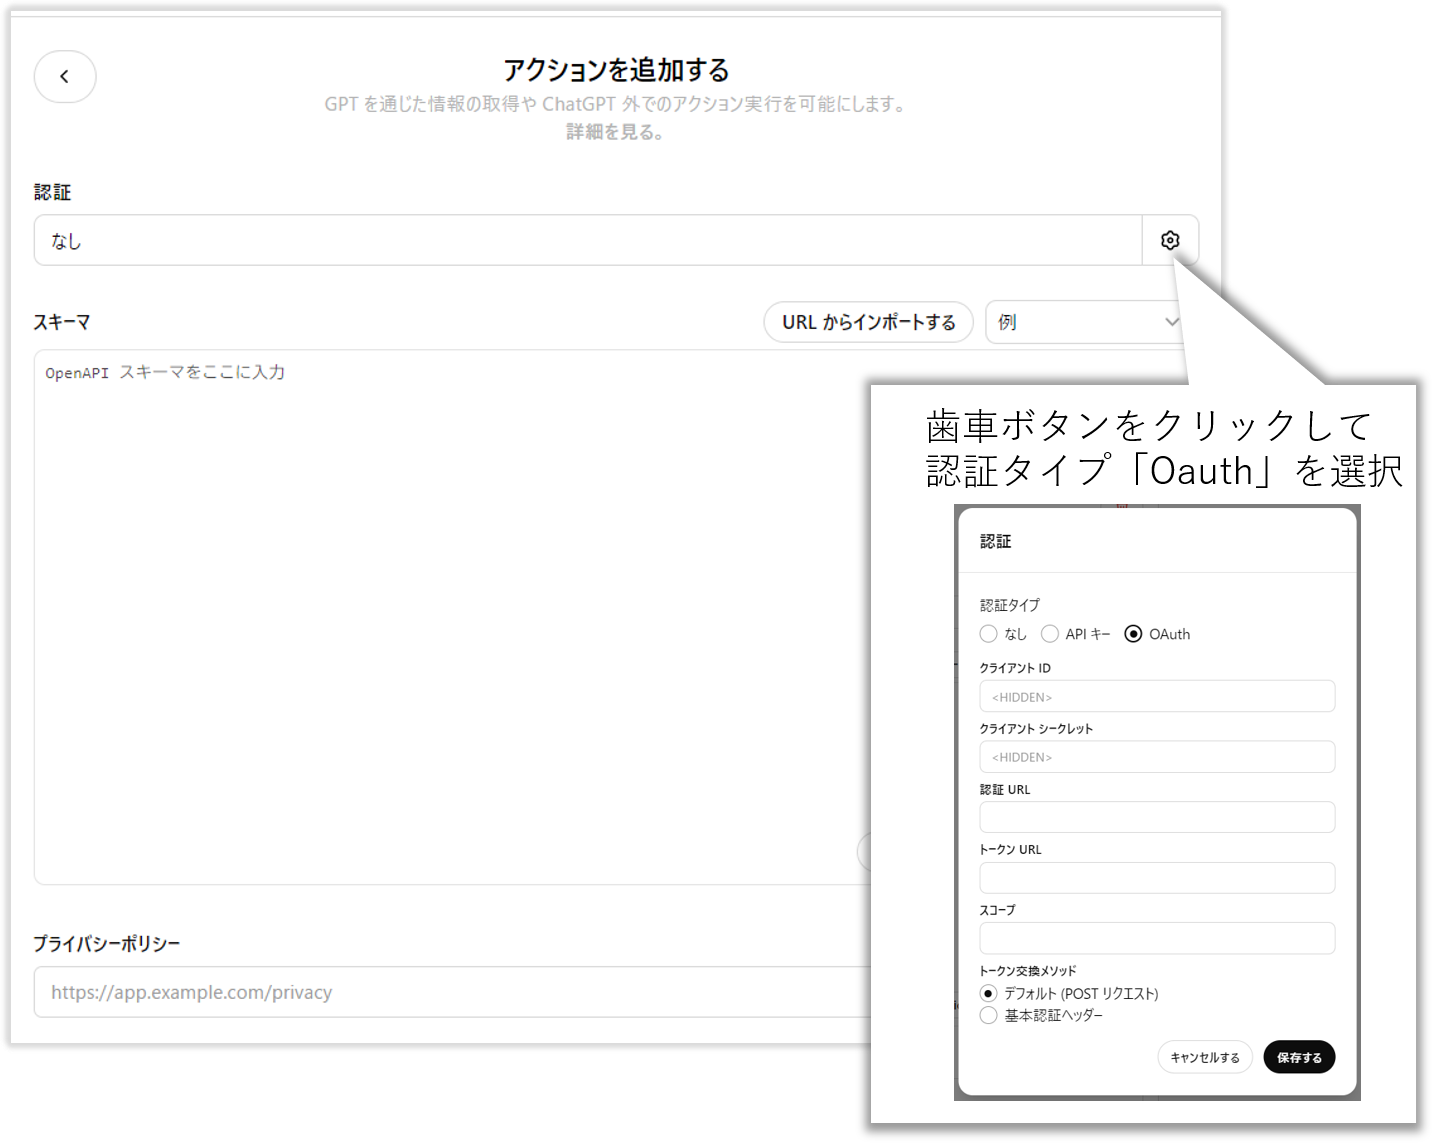Click the クライアント ID input field
This screenshot has height=1143, width=1453.
pyautogui.click(x=1157, y=696)
